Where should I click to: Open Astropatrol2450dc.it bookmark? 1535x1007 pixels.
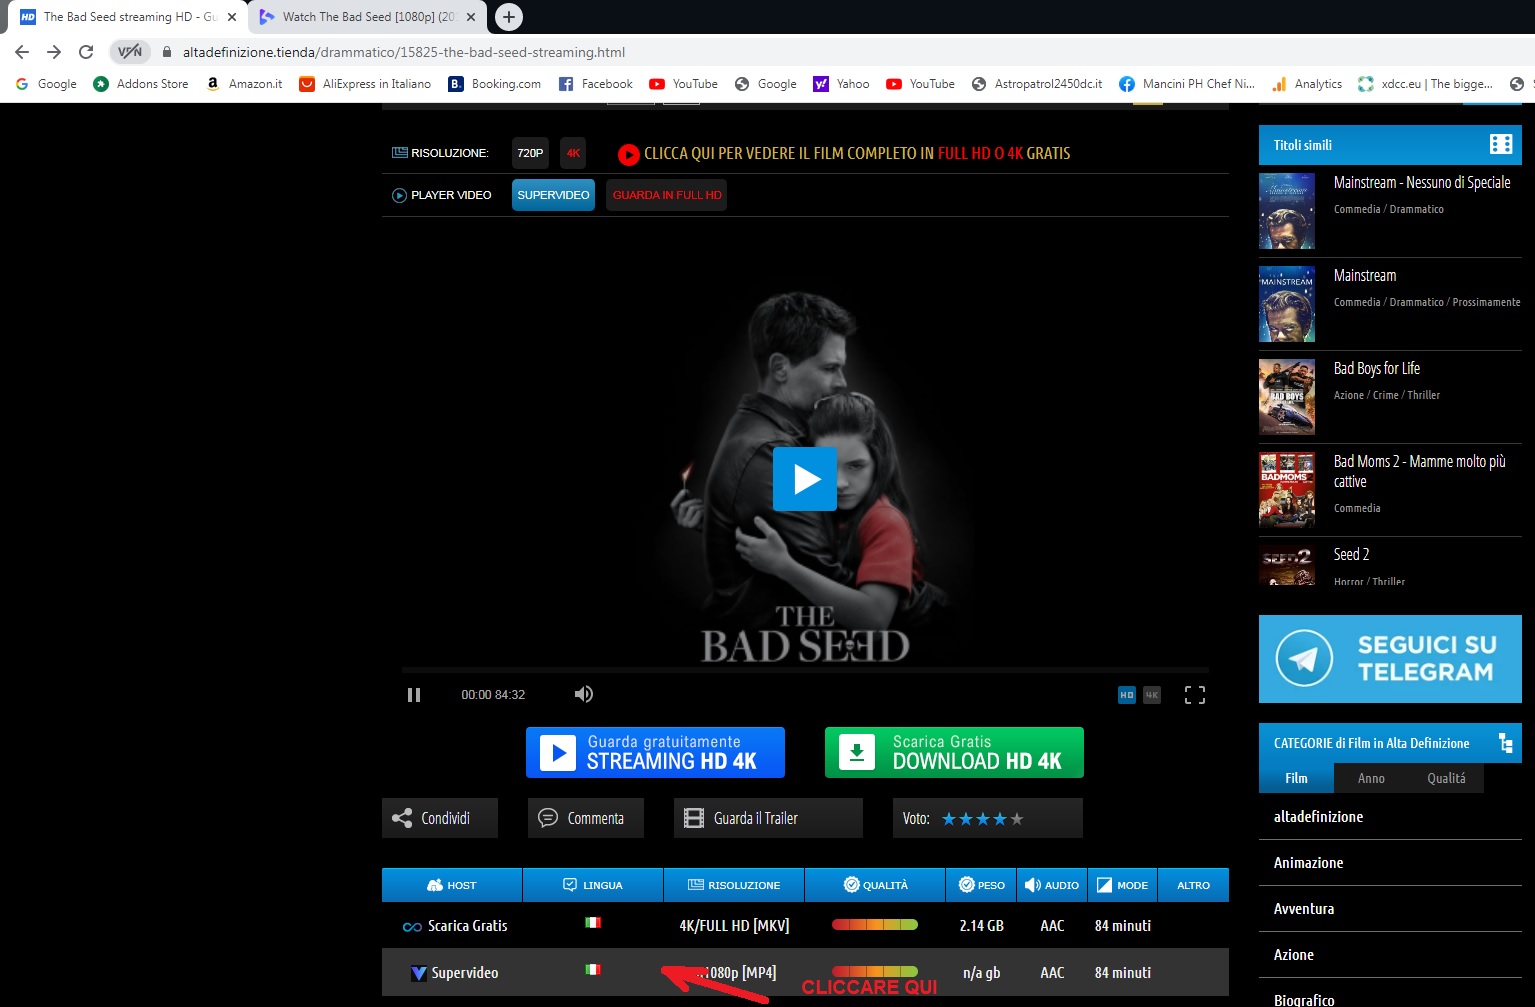(x=1037, y=84)
